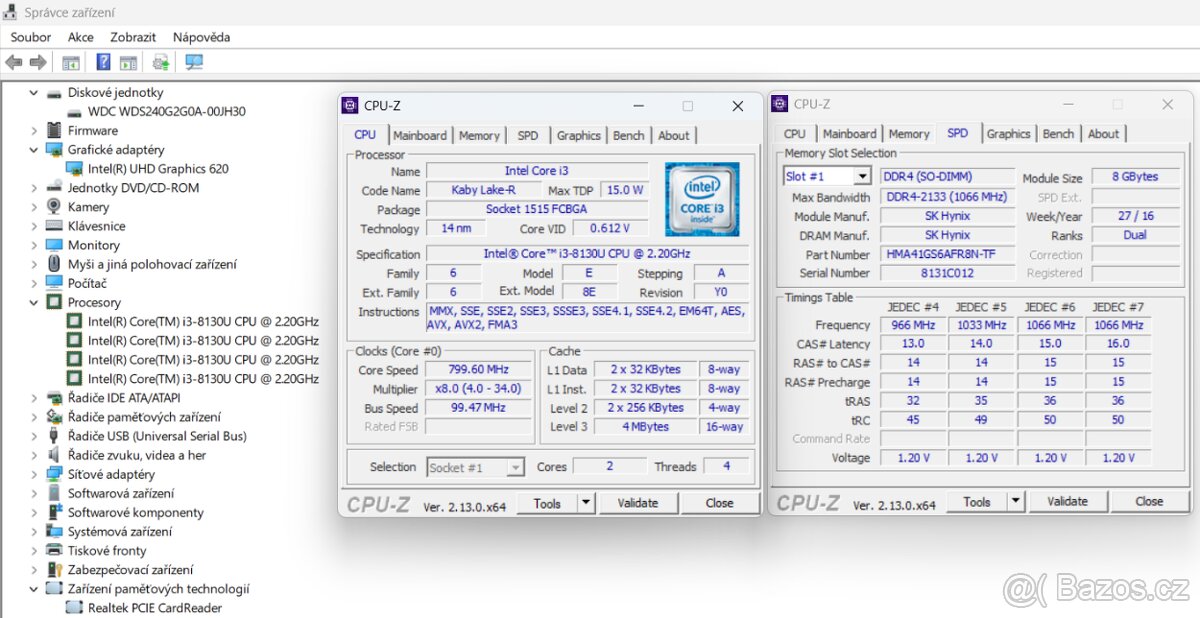
Task: Select the WDC WDS240G2G0A disk drive entry
Action: [166, 111]
